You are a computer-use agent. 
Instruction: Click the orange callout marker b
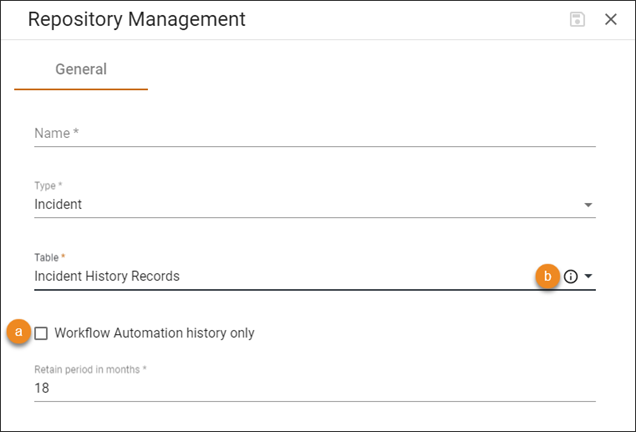click(x=548, y=276)
